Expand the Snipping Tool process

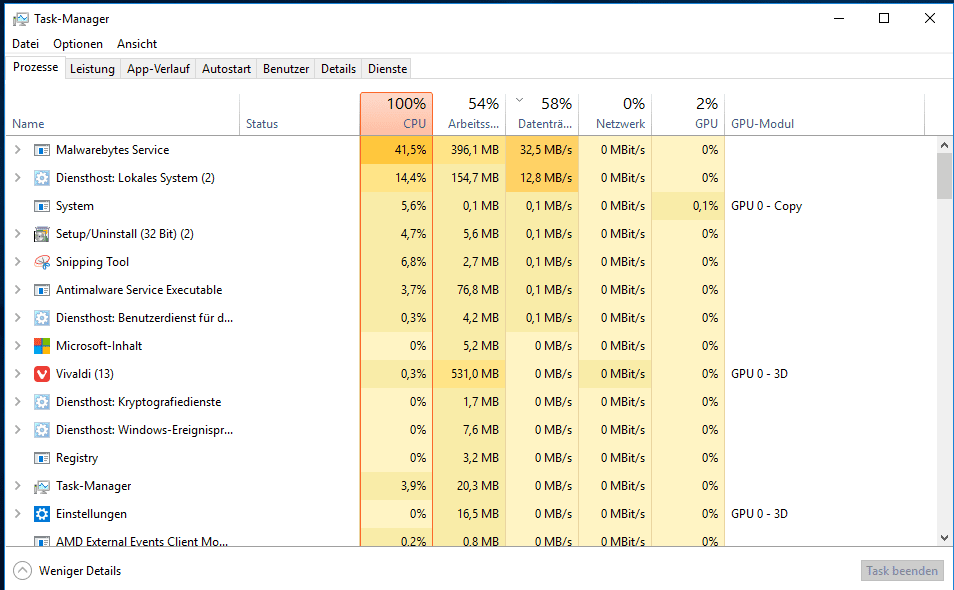click(x=18, y=262)
